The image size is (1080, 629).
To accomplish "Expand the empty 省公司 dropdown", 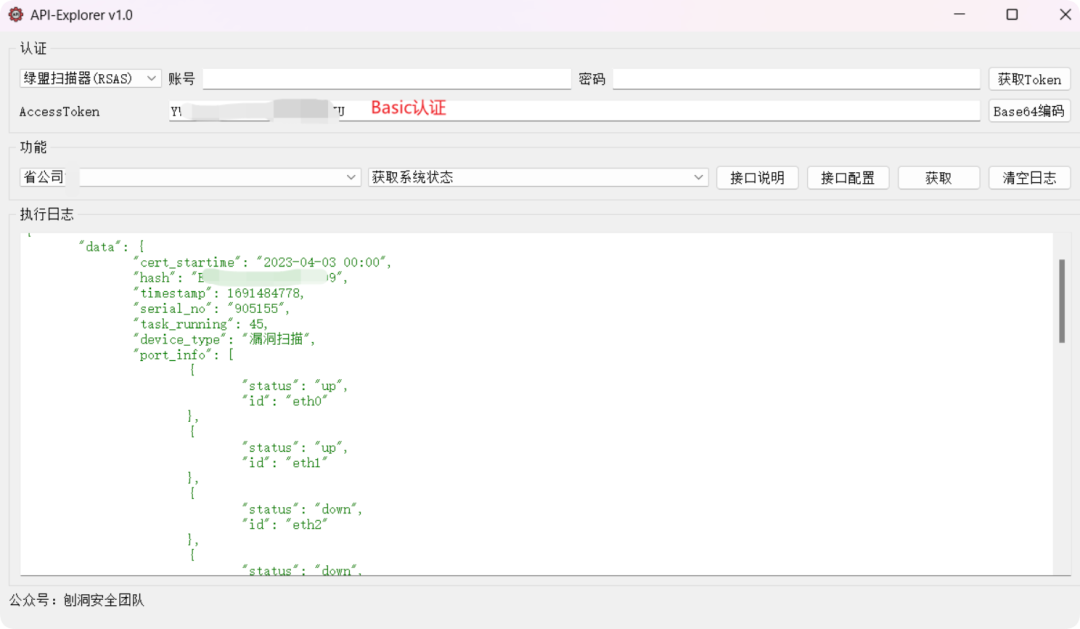I will click(x=220, y=178).
